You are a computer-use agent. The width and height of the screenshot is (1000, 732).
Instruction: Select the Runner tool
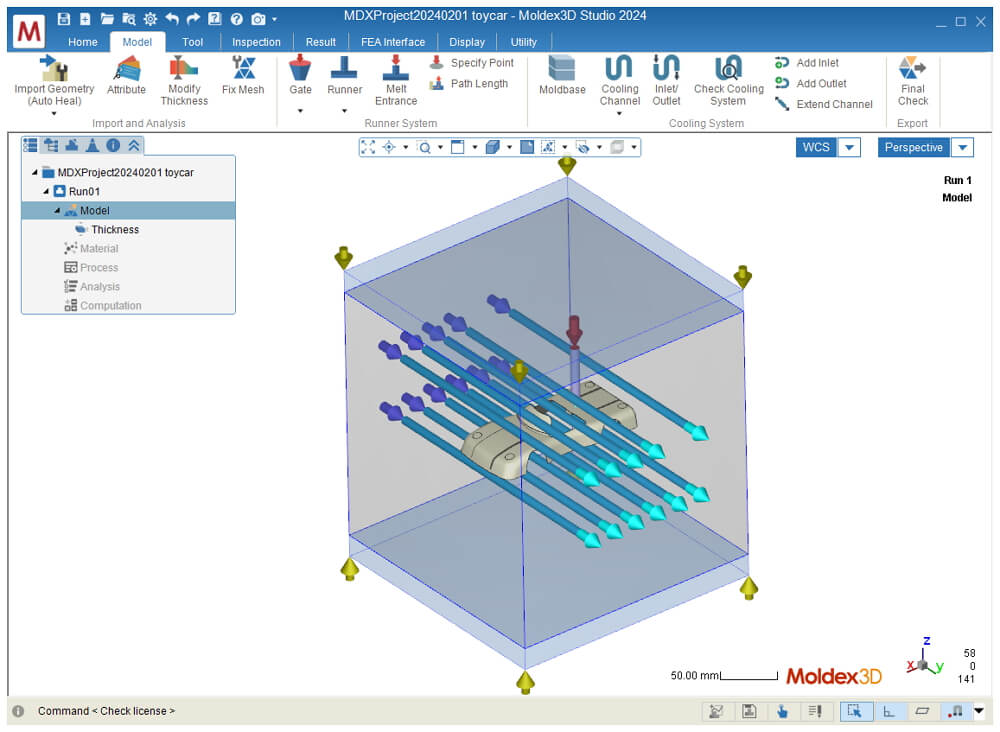(x=344, y=75)
